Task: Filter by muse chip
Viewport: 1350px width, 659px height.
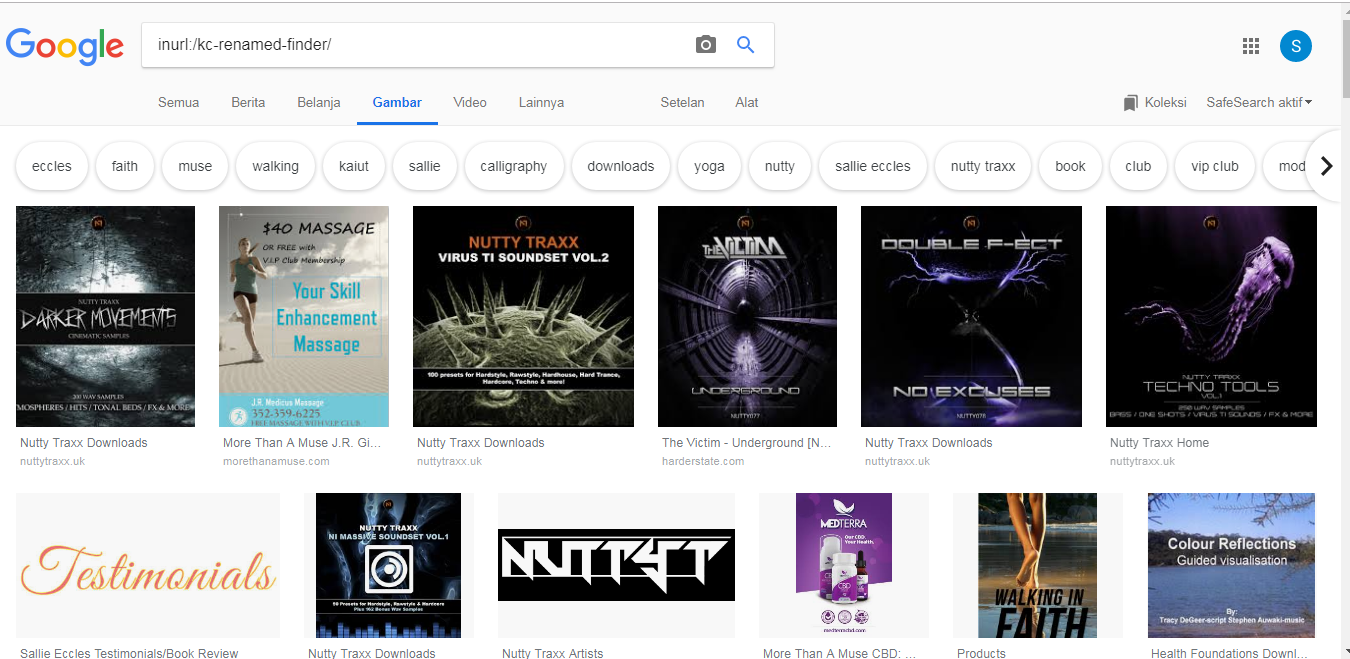Action: tap(195, 166)
